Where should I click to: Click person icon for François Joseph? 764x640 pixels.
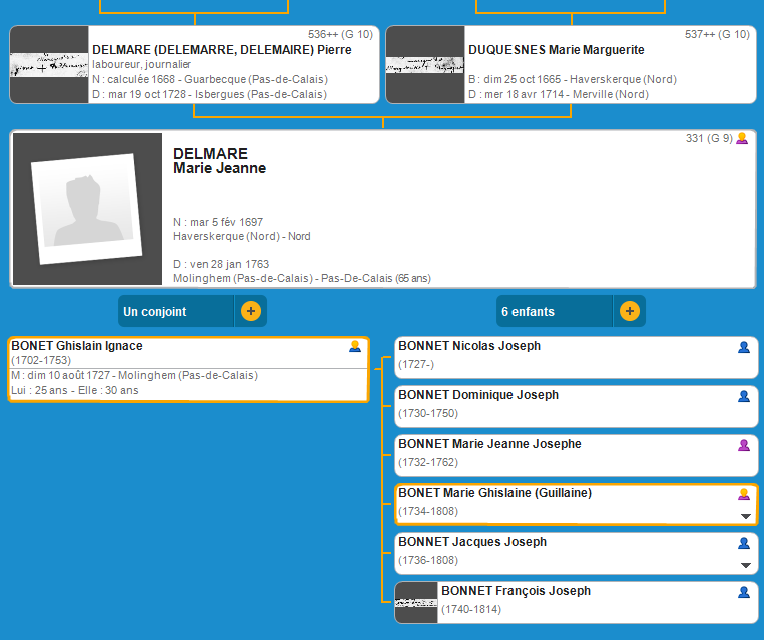pos(743,592)
